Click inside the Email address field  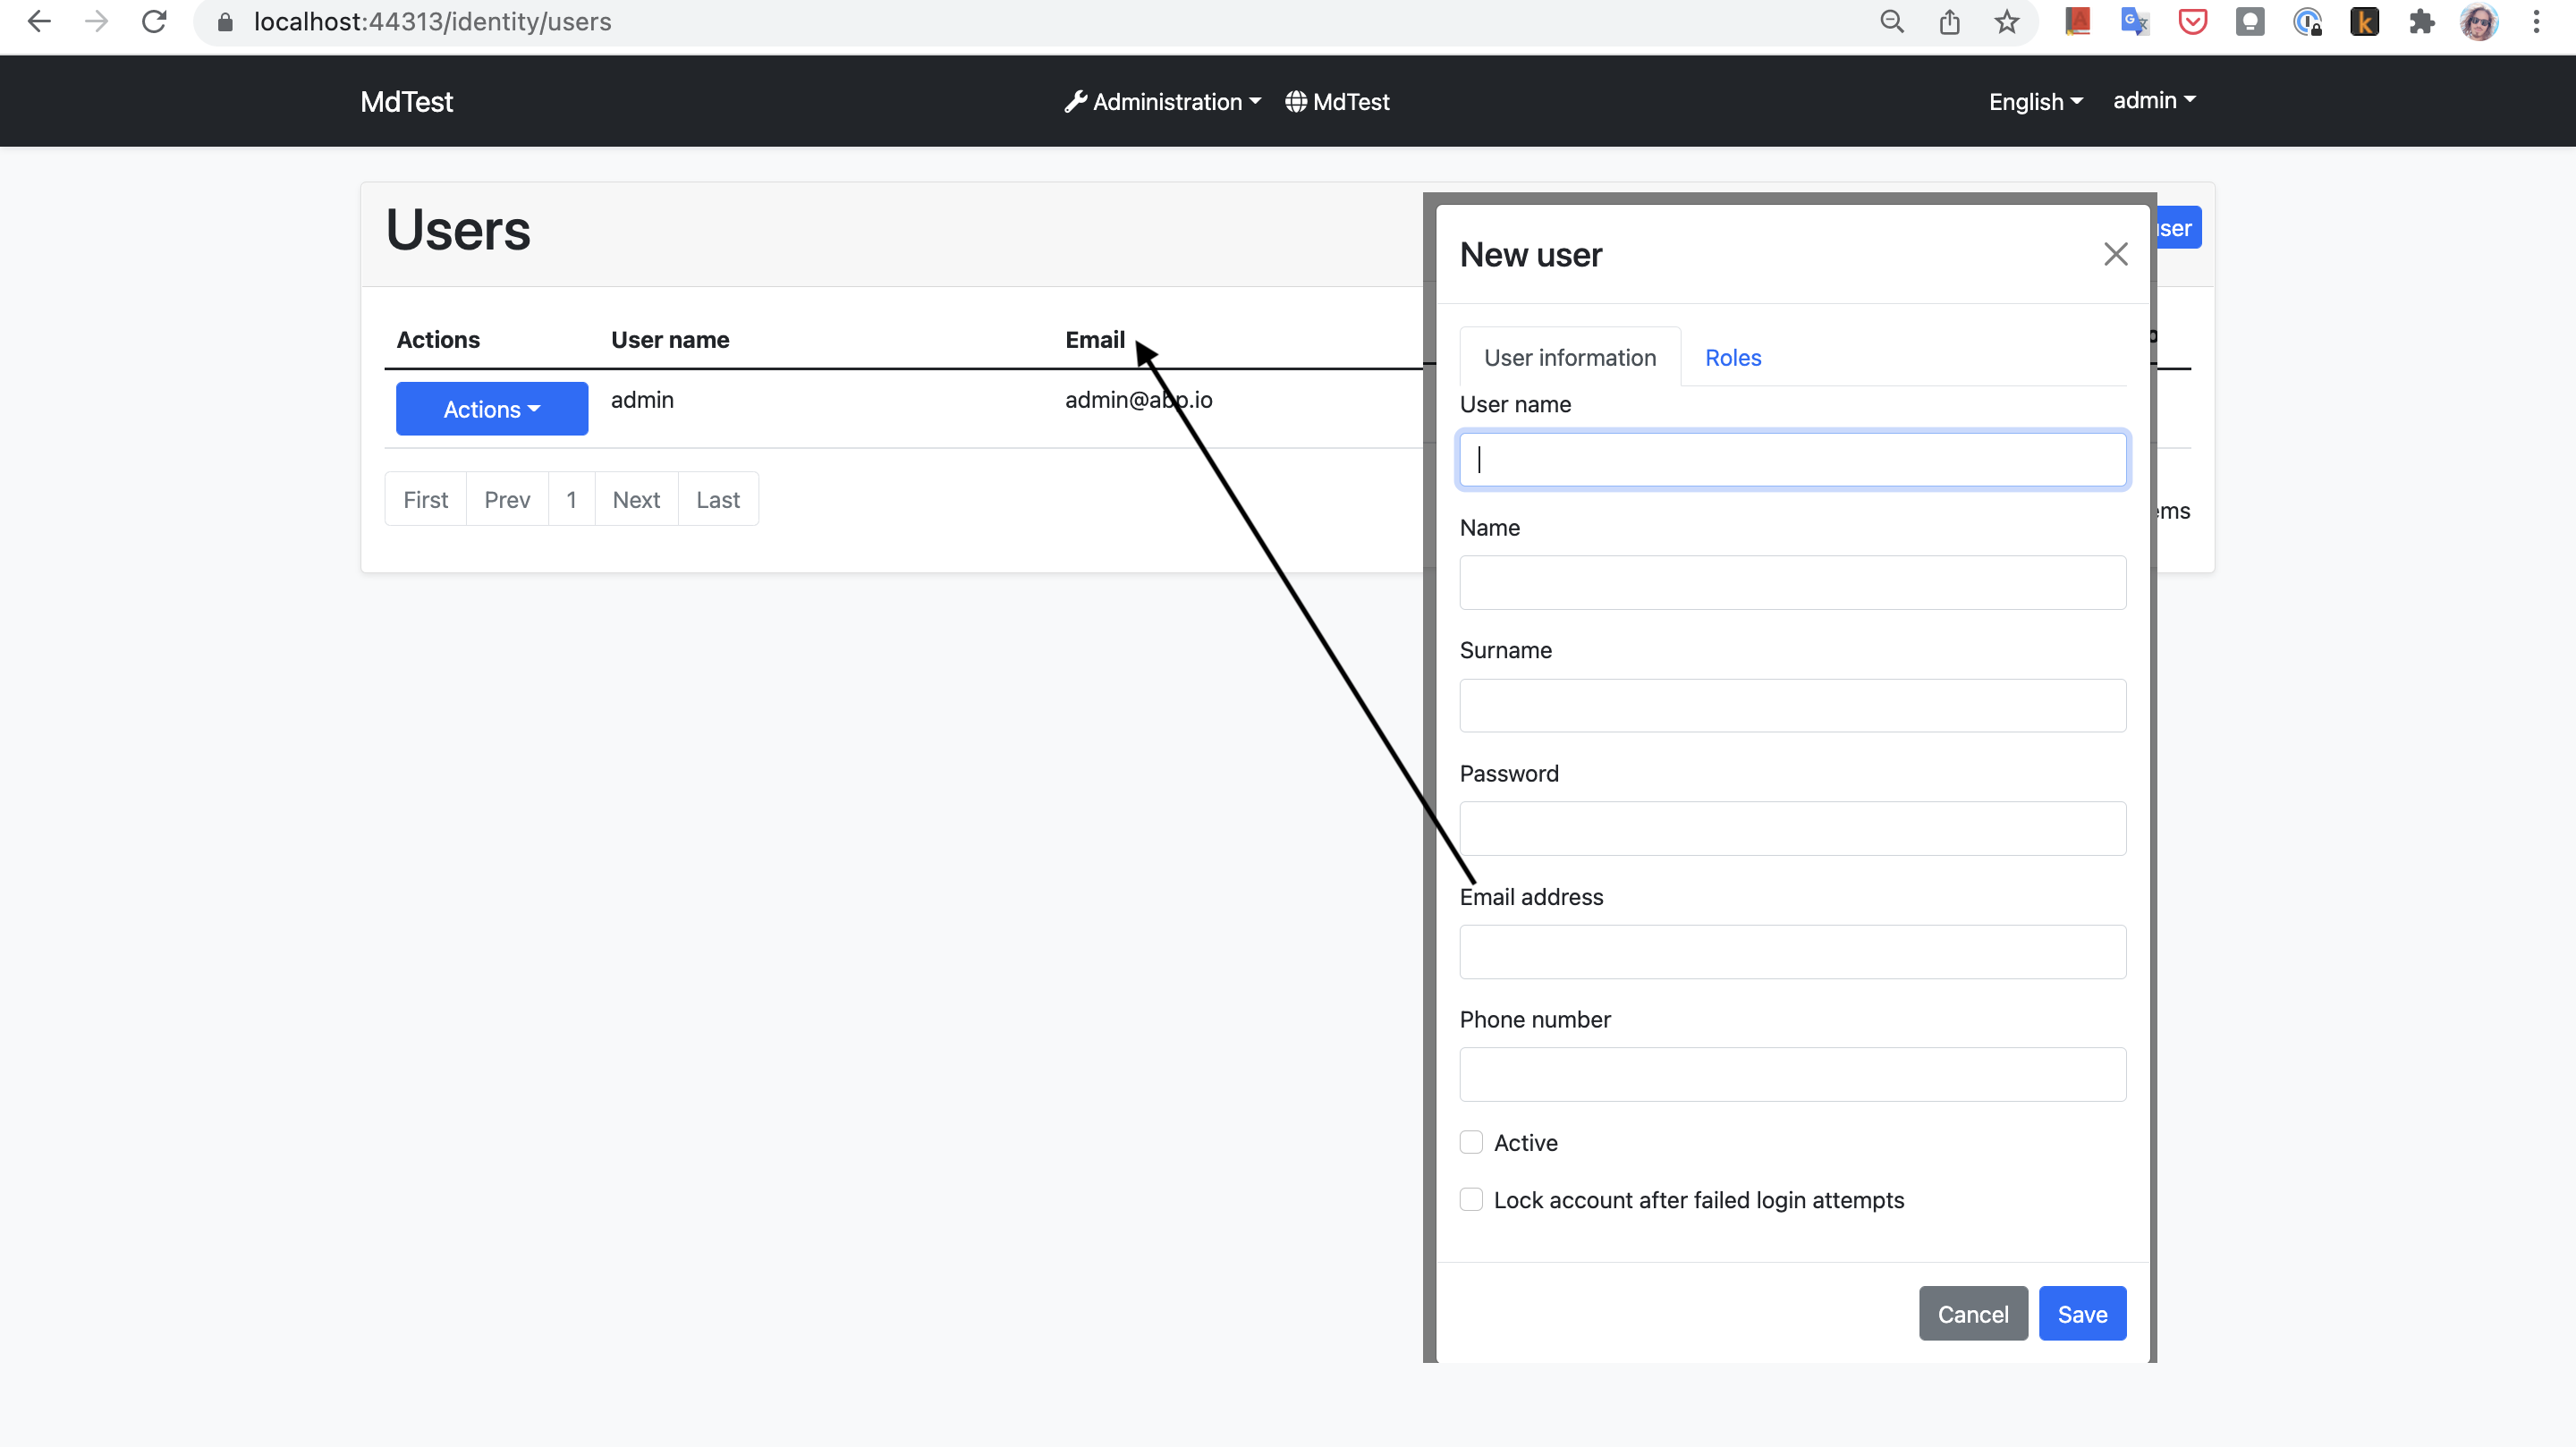[1791, 951]
